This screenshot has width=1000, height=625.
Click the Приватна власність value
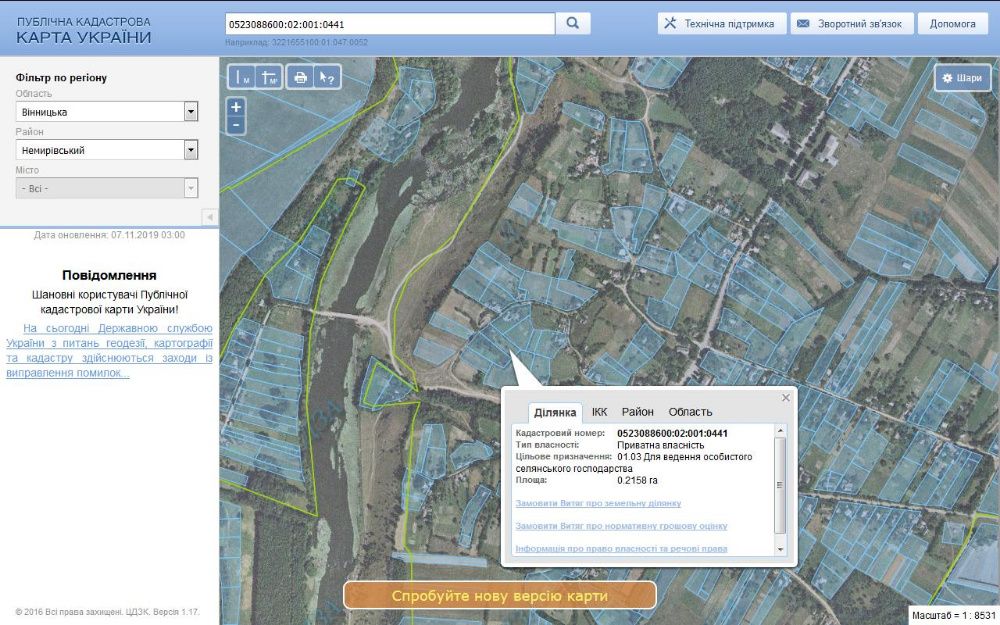tap(661, 445)
